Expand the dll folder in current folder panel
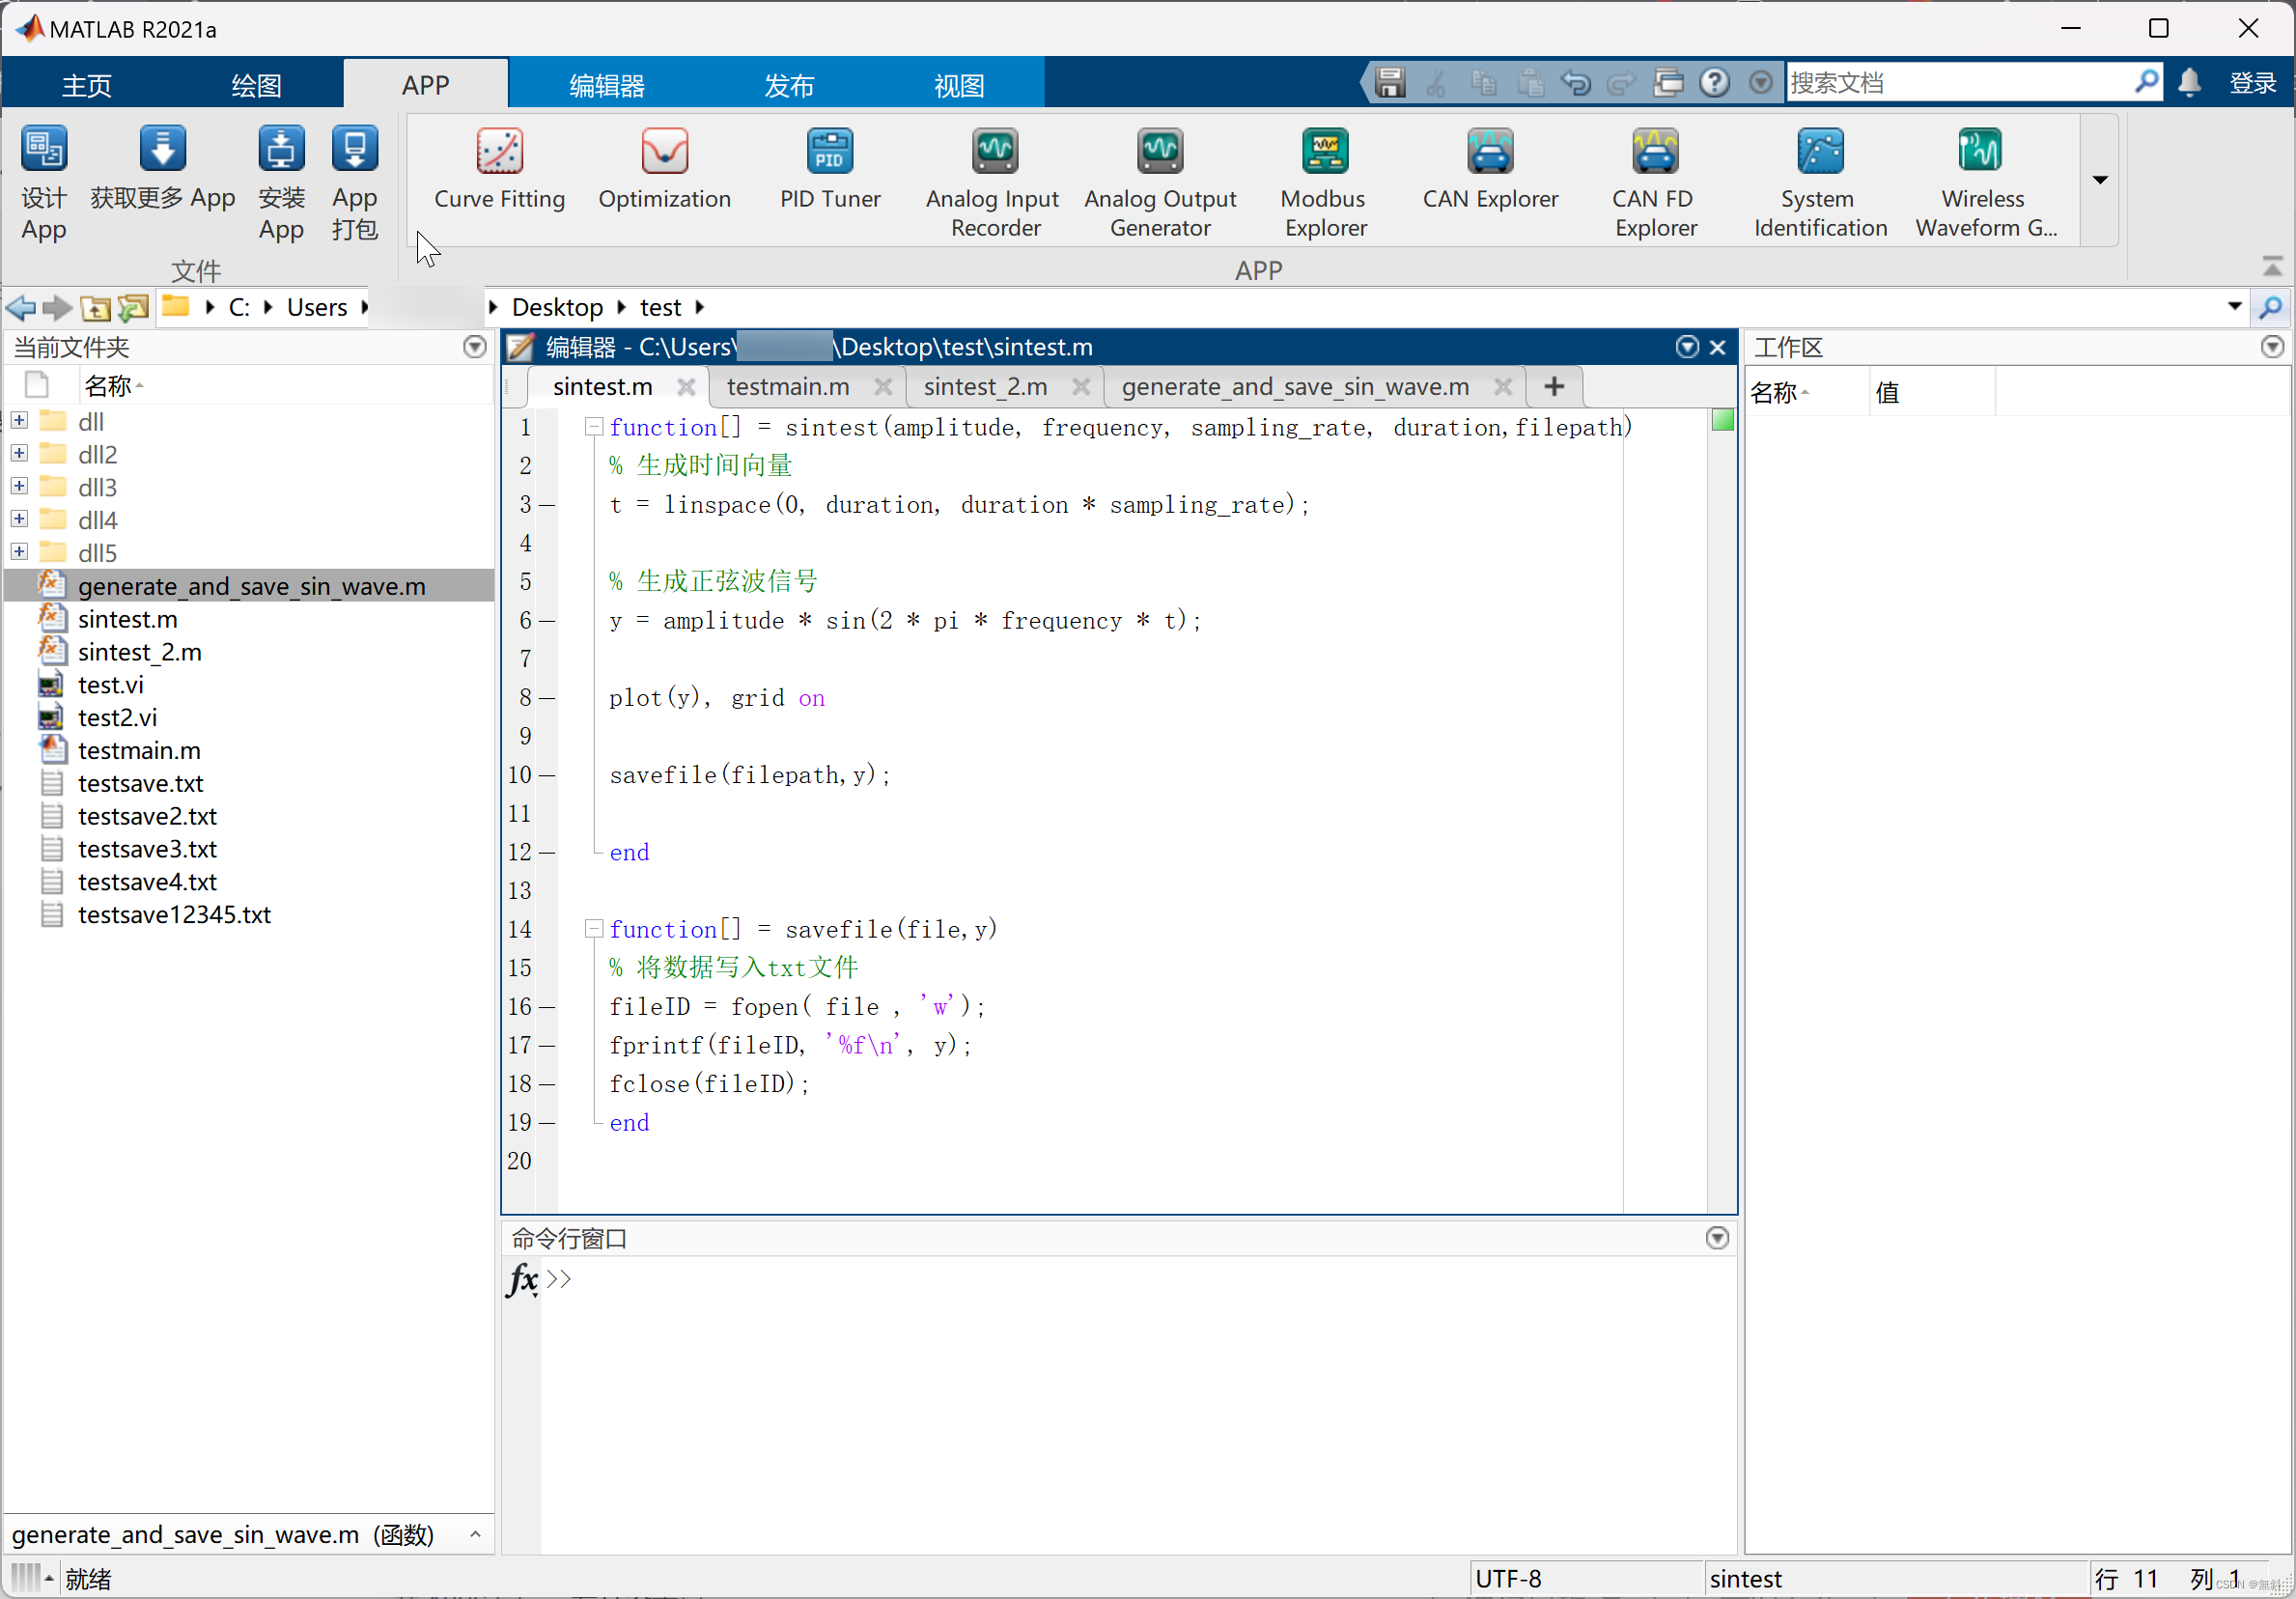 [x=18, y=421]
